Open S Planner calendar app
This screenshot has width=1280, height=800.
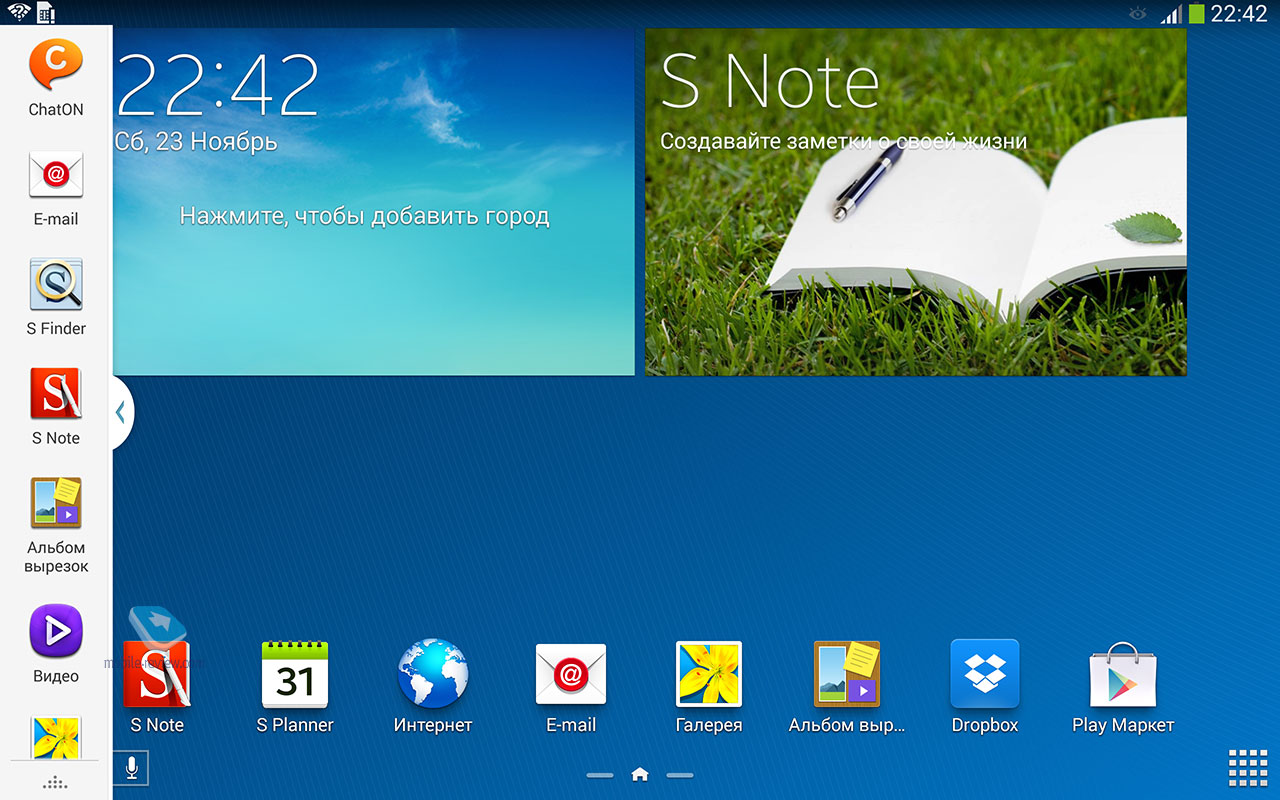[295, 687]
